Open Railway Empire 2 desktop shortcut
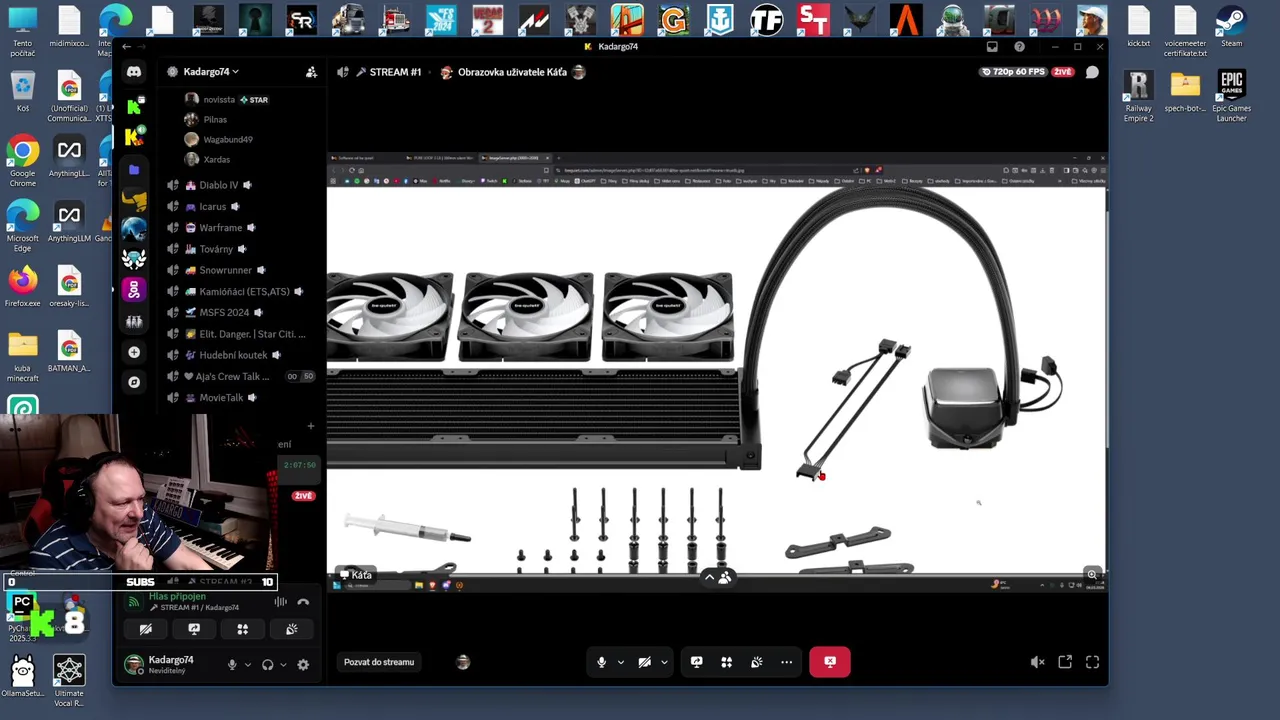1280x720 pixels. point(1138,96)
